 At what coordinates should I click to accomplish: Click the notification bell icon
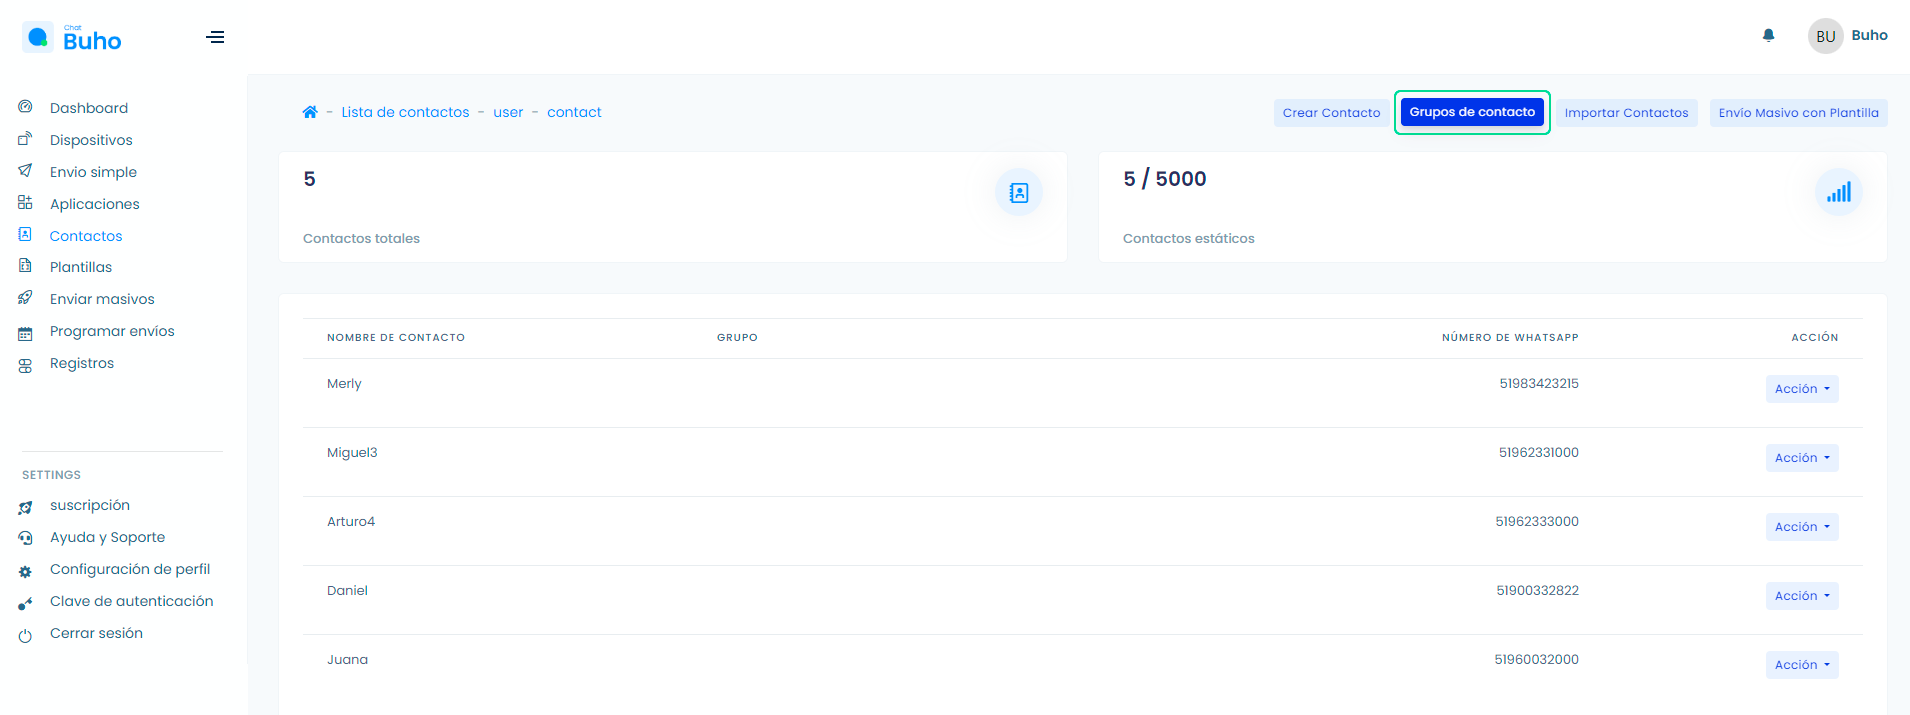(x=1768, y=36)
